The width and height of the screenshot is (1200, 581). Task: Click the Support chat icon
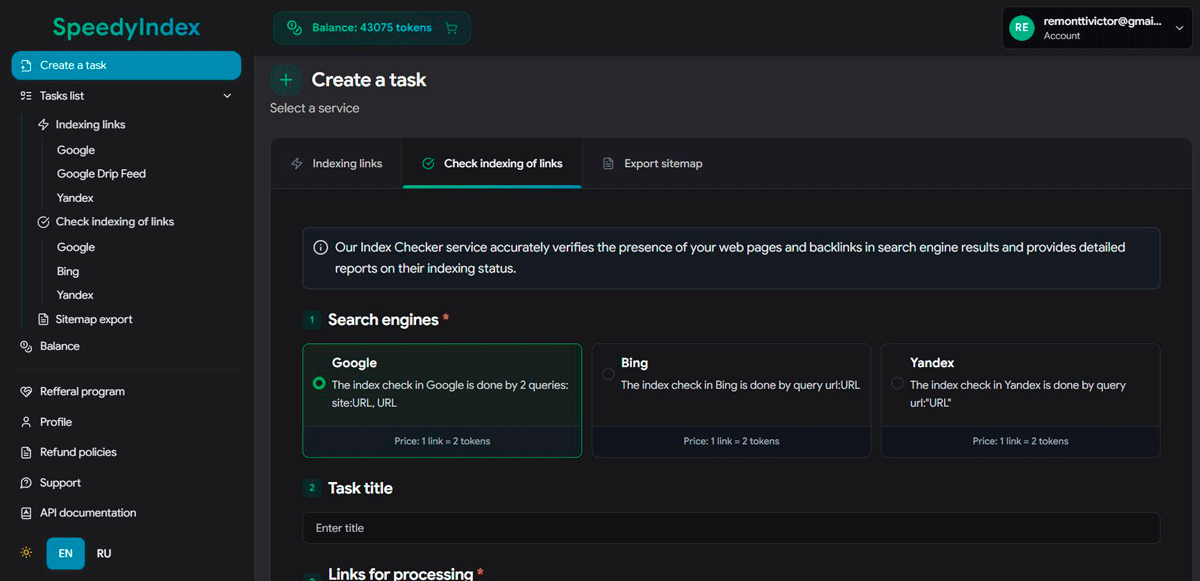point(26,483)
